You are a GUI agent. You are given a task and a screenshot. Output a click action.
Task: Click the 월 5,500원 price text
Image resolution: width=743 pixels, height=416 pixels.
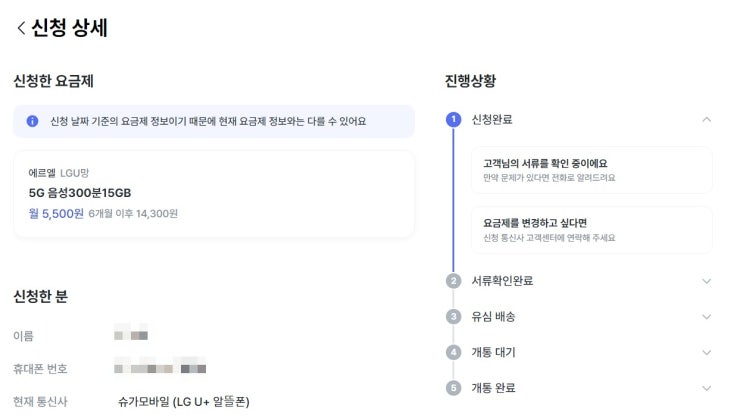pos(56,213)
